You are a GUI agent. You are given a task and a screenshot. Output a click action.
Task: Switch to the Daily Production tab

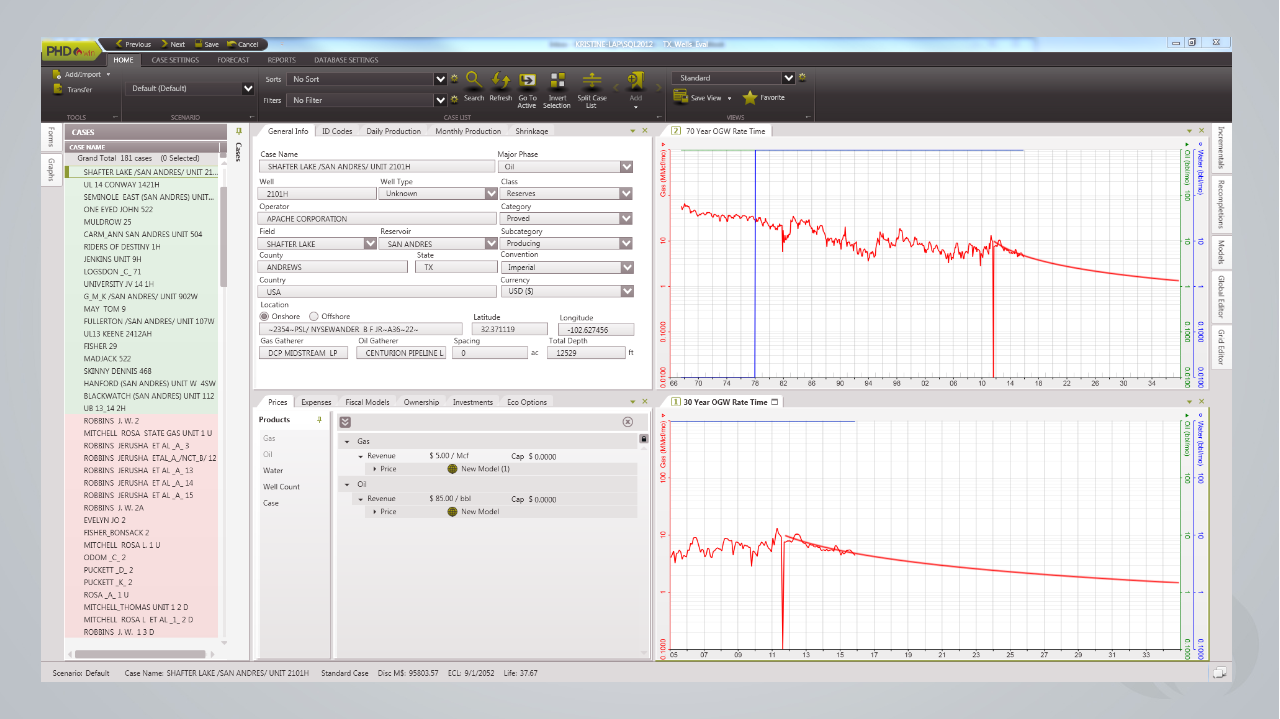pos(394,132)
